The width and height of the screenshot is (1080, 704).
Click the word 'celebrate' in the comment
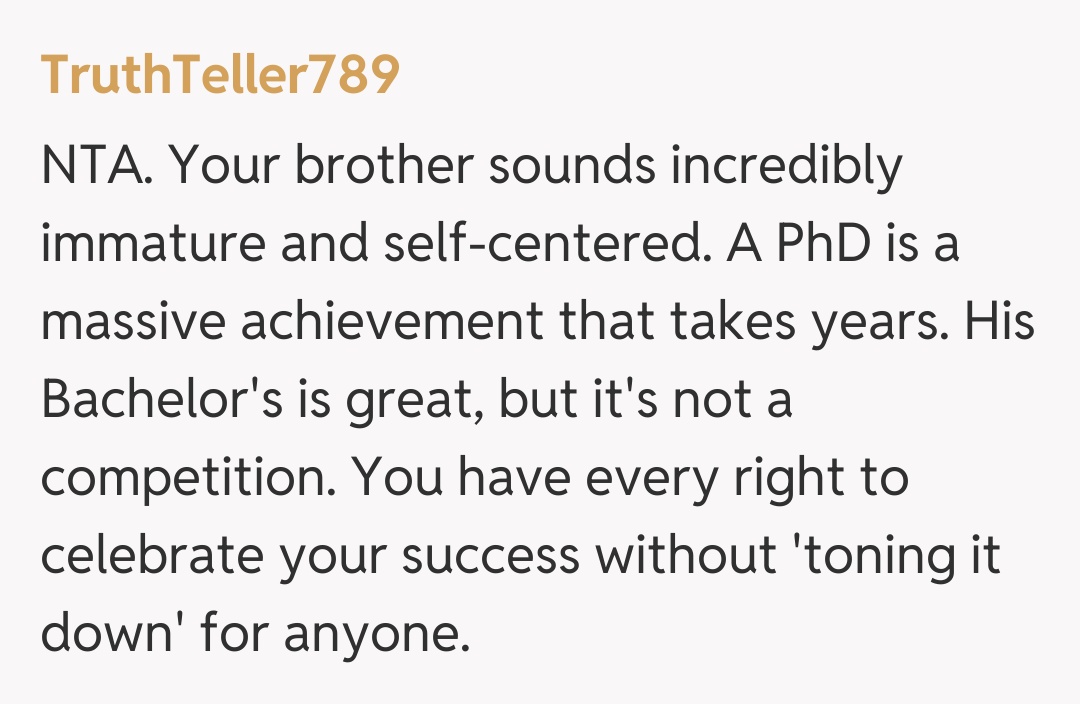click(152, 557)
